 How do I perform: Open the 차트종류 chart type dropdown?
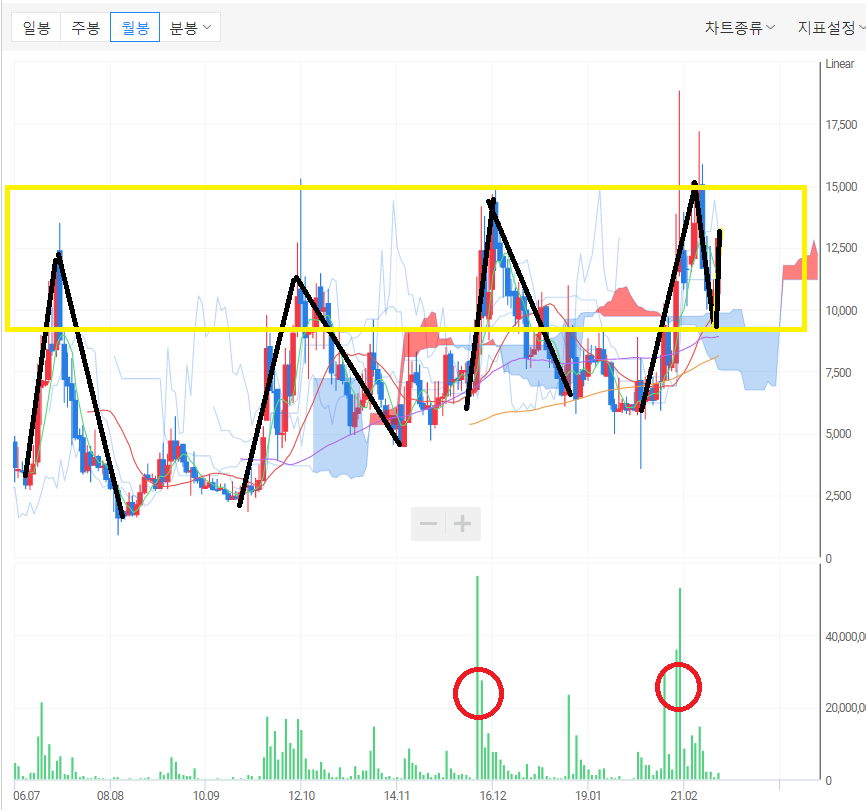[x=740, y=27]
